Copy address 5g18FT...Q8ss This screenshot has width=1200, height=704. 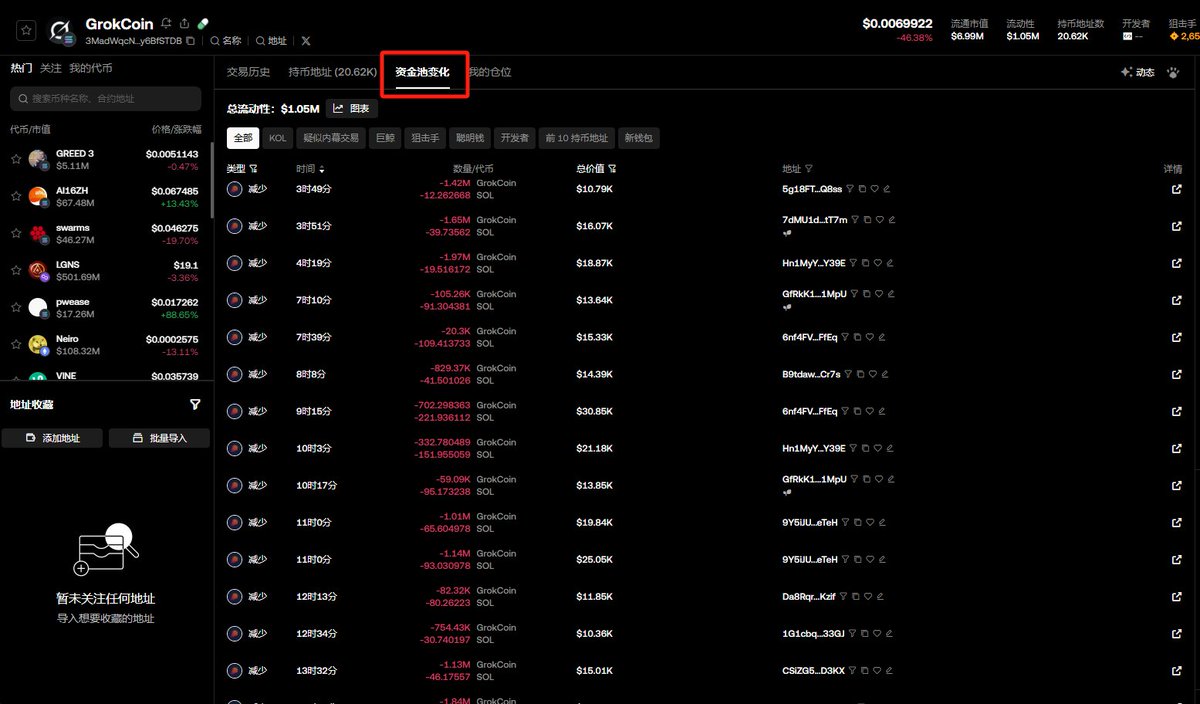click(863, 188)
